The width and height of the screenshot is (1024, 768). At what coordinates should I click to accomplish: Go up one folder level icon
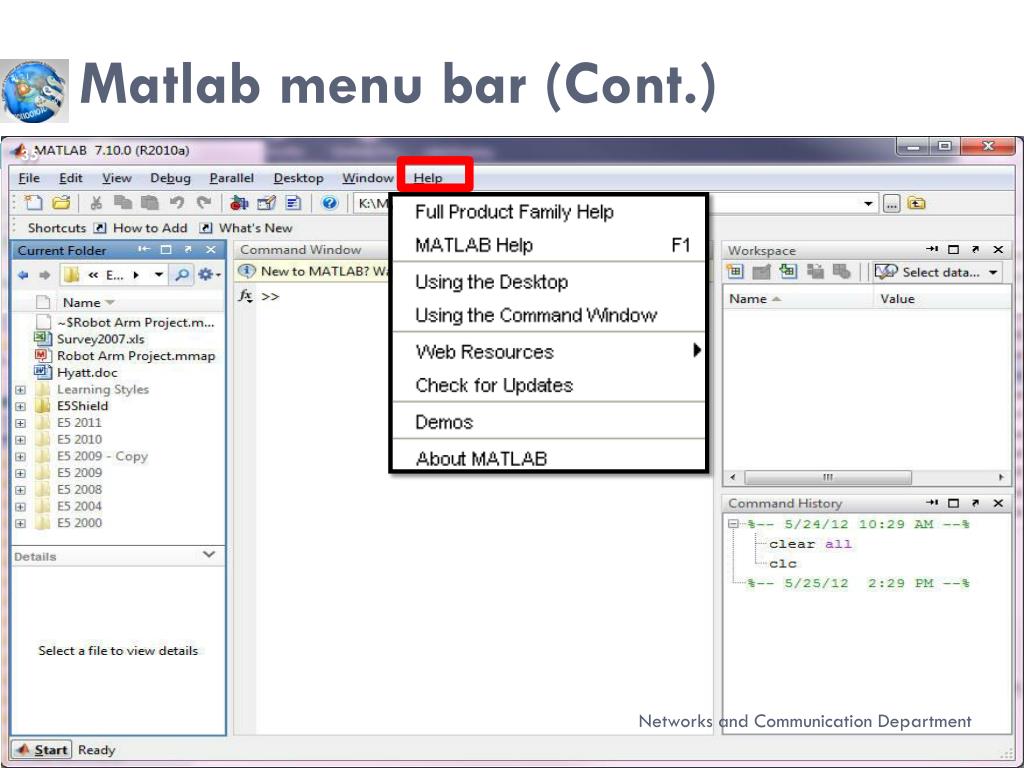pos(916,204)
